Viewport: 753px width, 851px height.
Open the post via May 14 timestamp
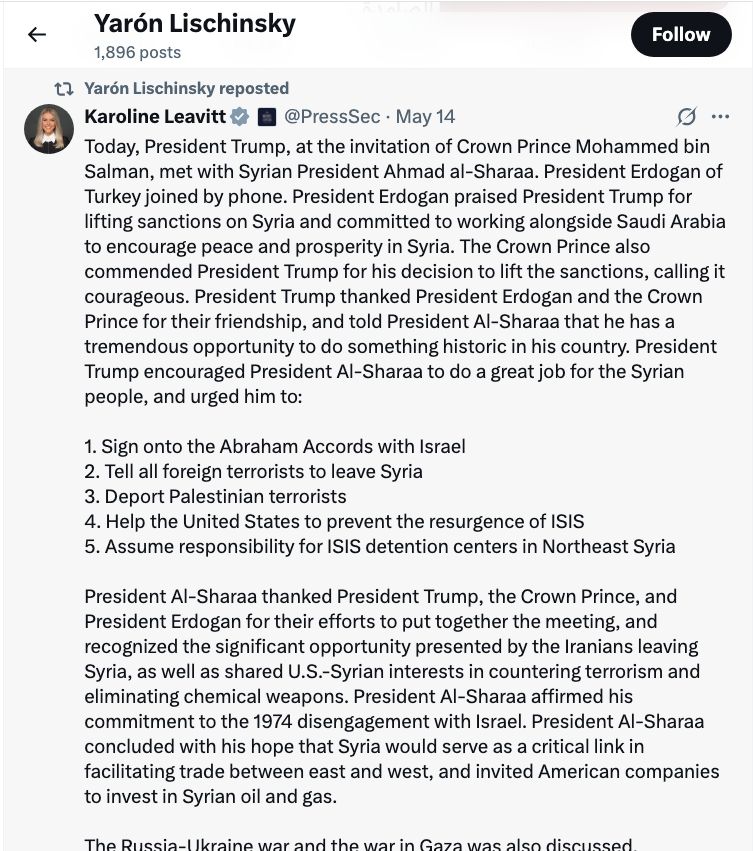click(425, 116)
